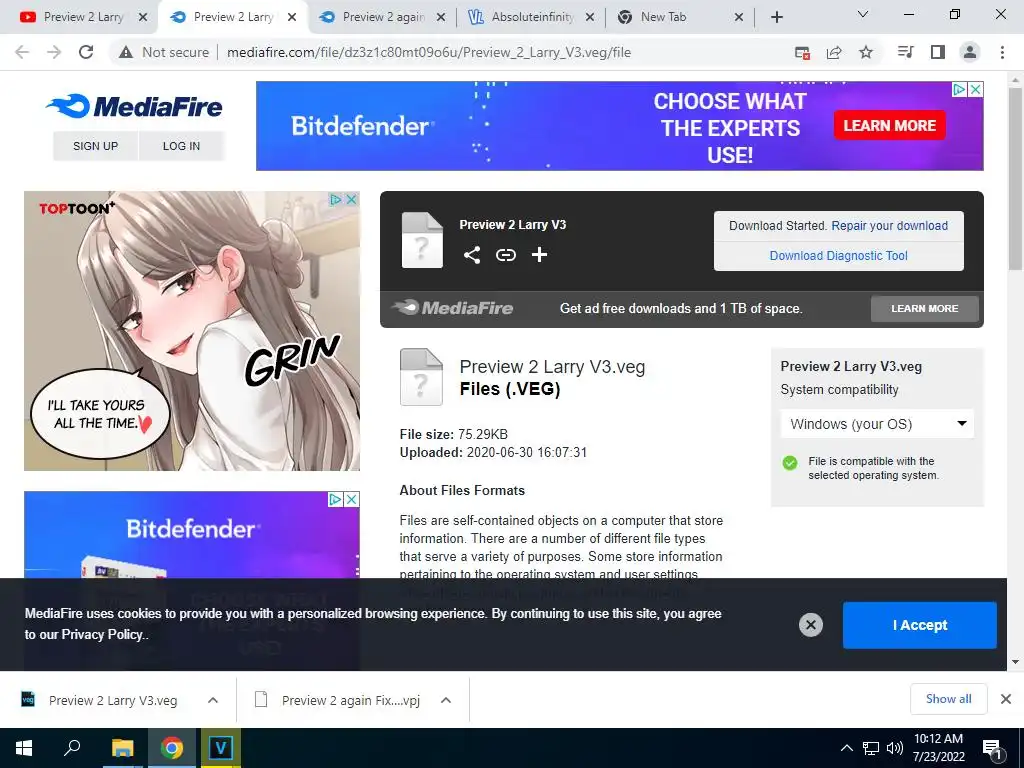1024x768 pixels.
Task: Open Windows Start menu
Action: click(x=24, y=748)
